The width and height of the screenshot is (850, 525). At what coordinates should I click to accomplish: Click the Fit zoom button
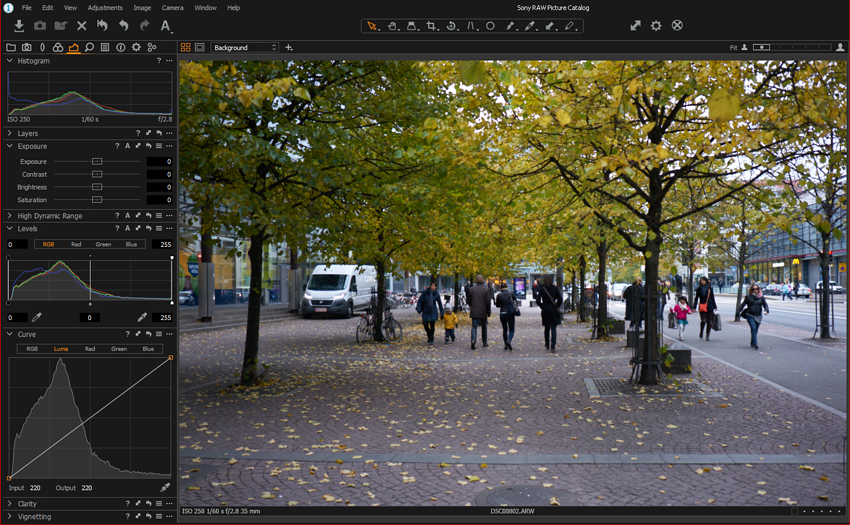(733, 47)
